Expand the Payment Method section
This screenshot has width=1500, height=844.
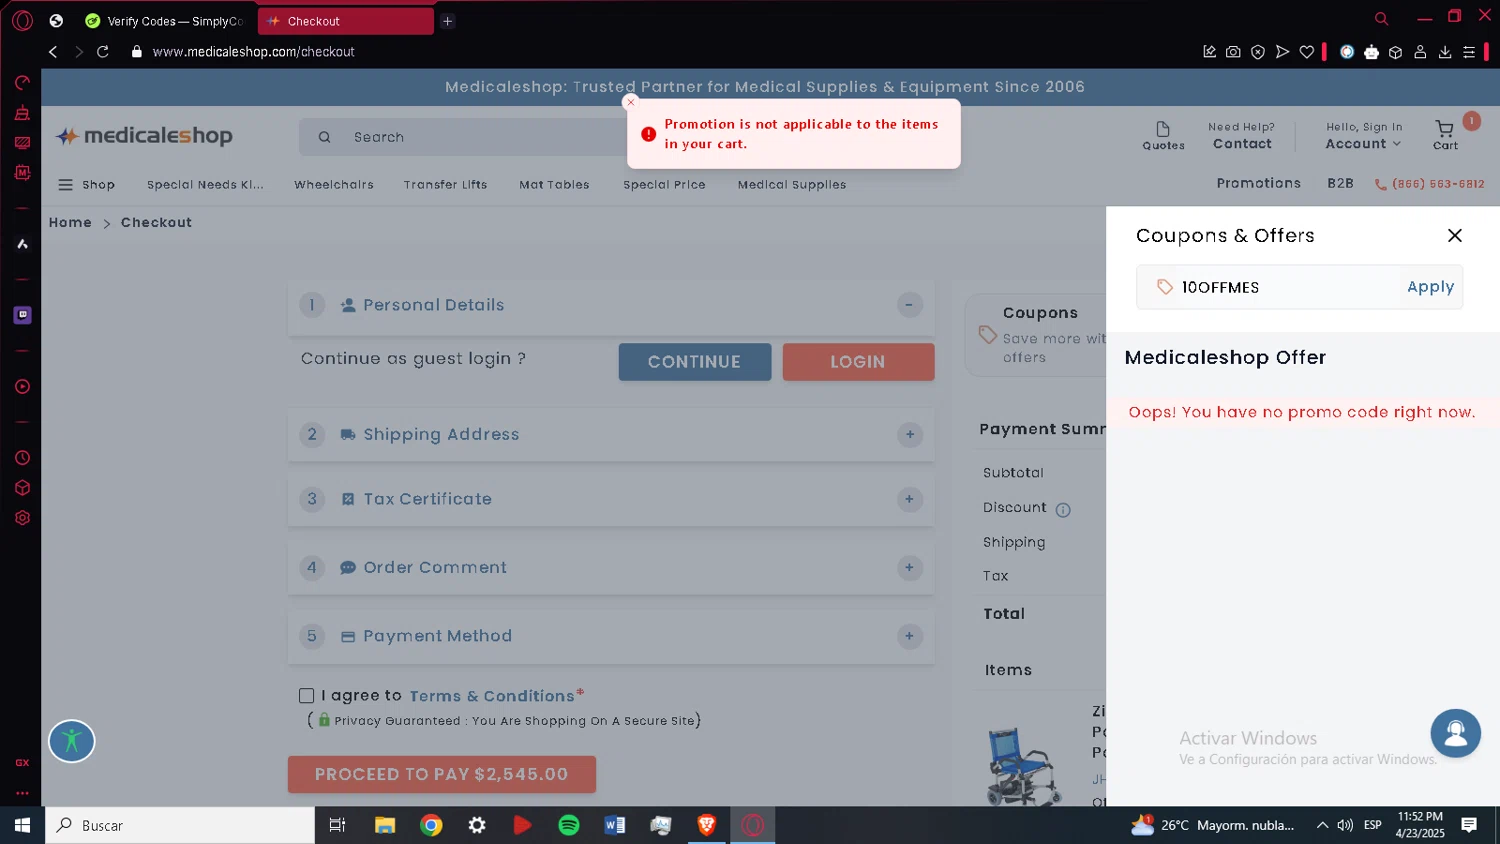coord(909,636)
